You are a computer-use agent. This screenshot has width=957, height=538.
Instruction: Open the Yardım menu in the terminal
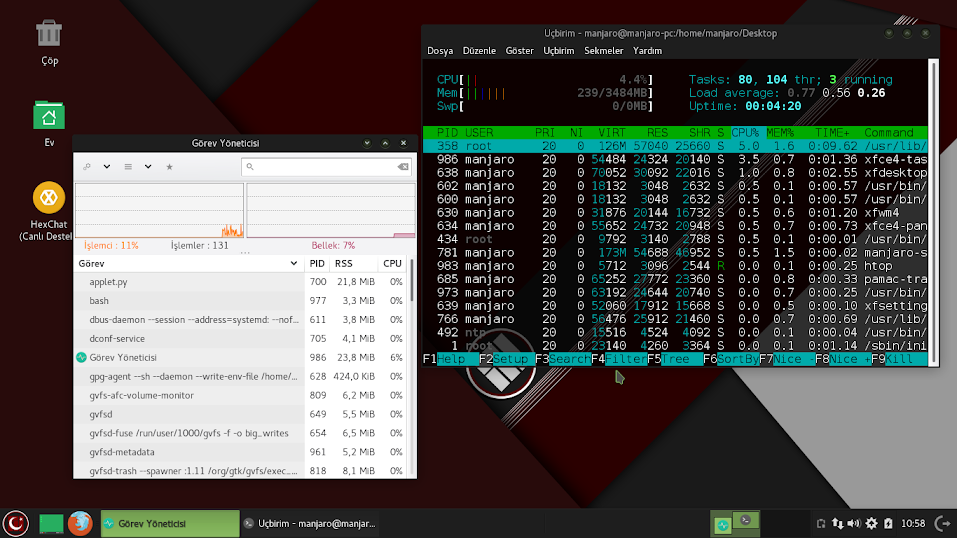click(647, 51)
